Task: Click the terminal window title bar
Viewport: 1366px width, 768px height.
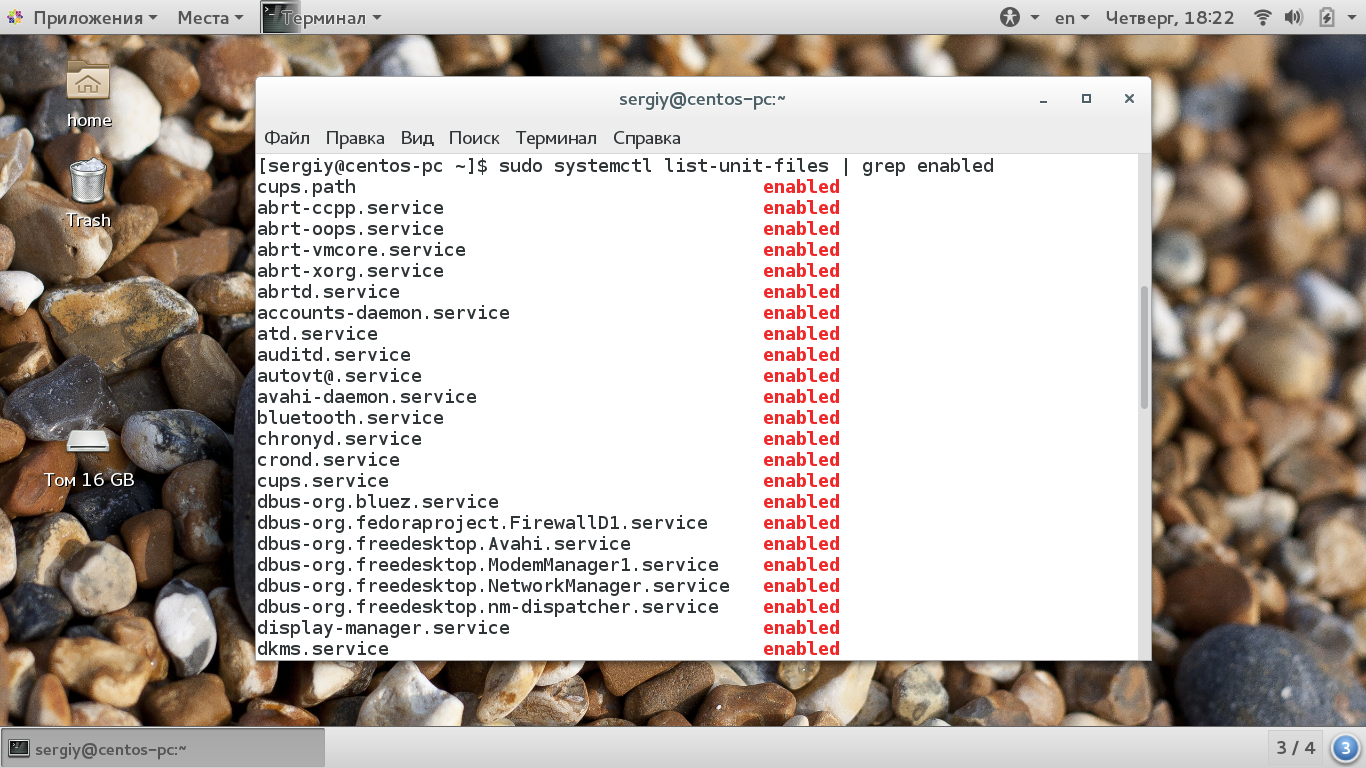Action: [x=702, y=99]
